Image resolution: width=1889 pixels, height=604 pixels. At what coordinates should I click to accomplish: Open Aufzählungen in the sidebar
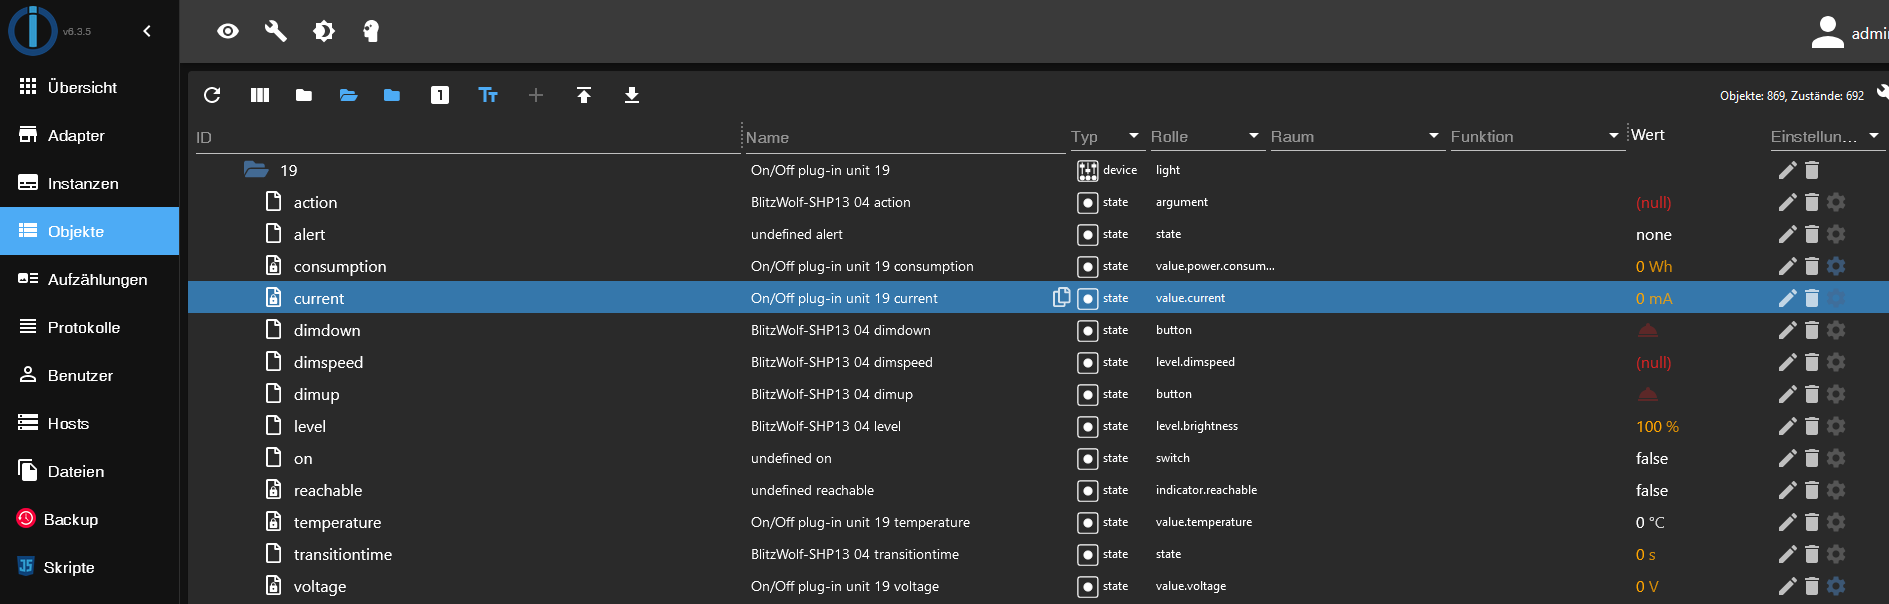[x=90, y=279]
